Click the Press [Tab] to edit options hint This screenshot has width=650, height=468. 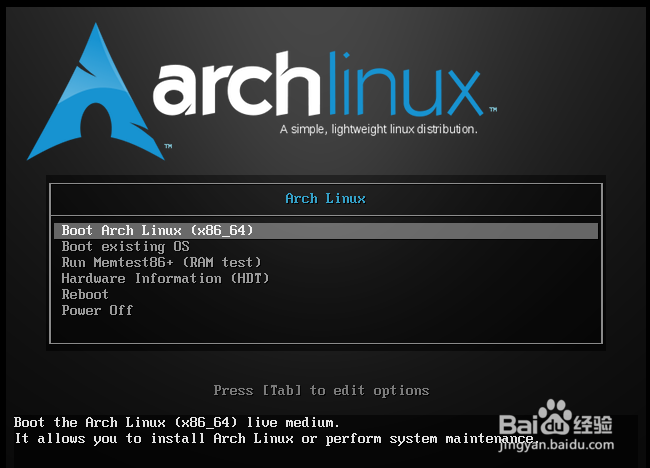coord(321,390)
